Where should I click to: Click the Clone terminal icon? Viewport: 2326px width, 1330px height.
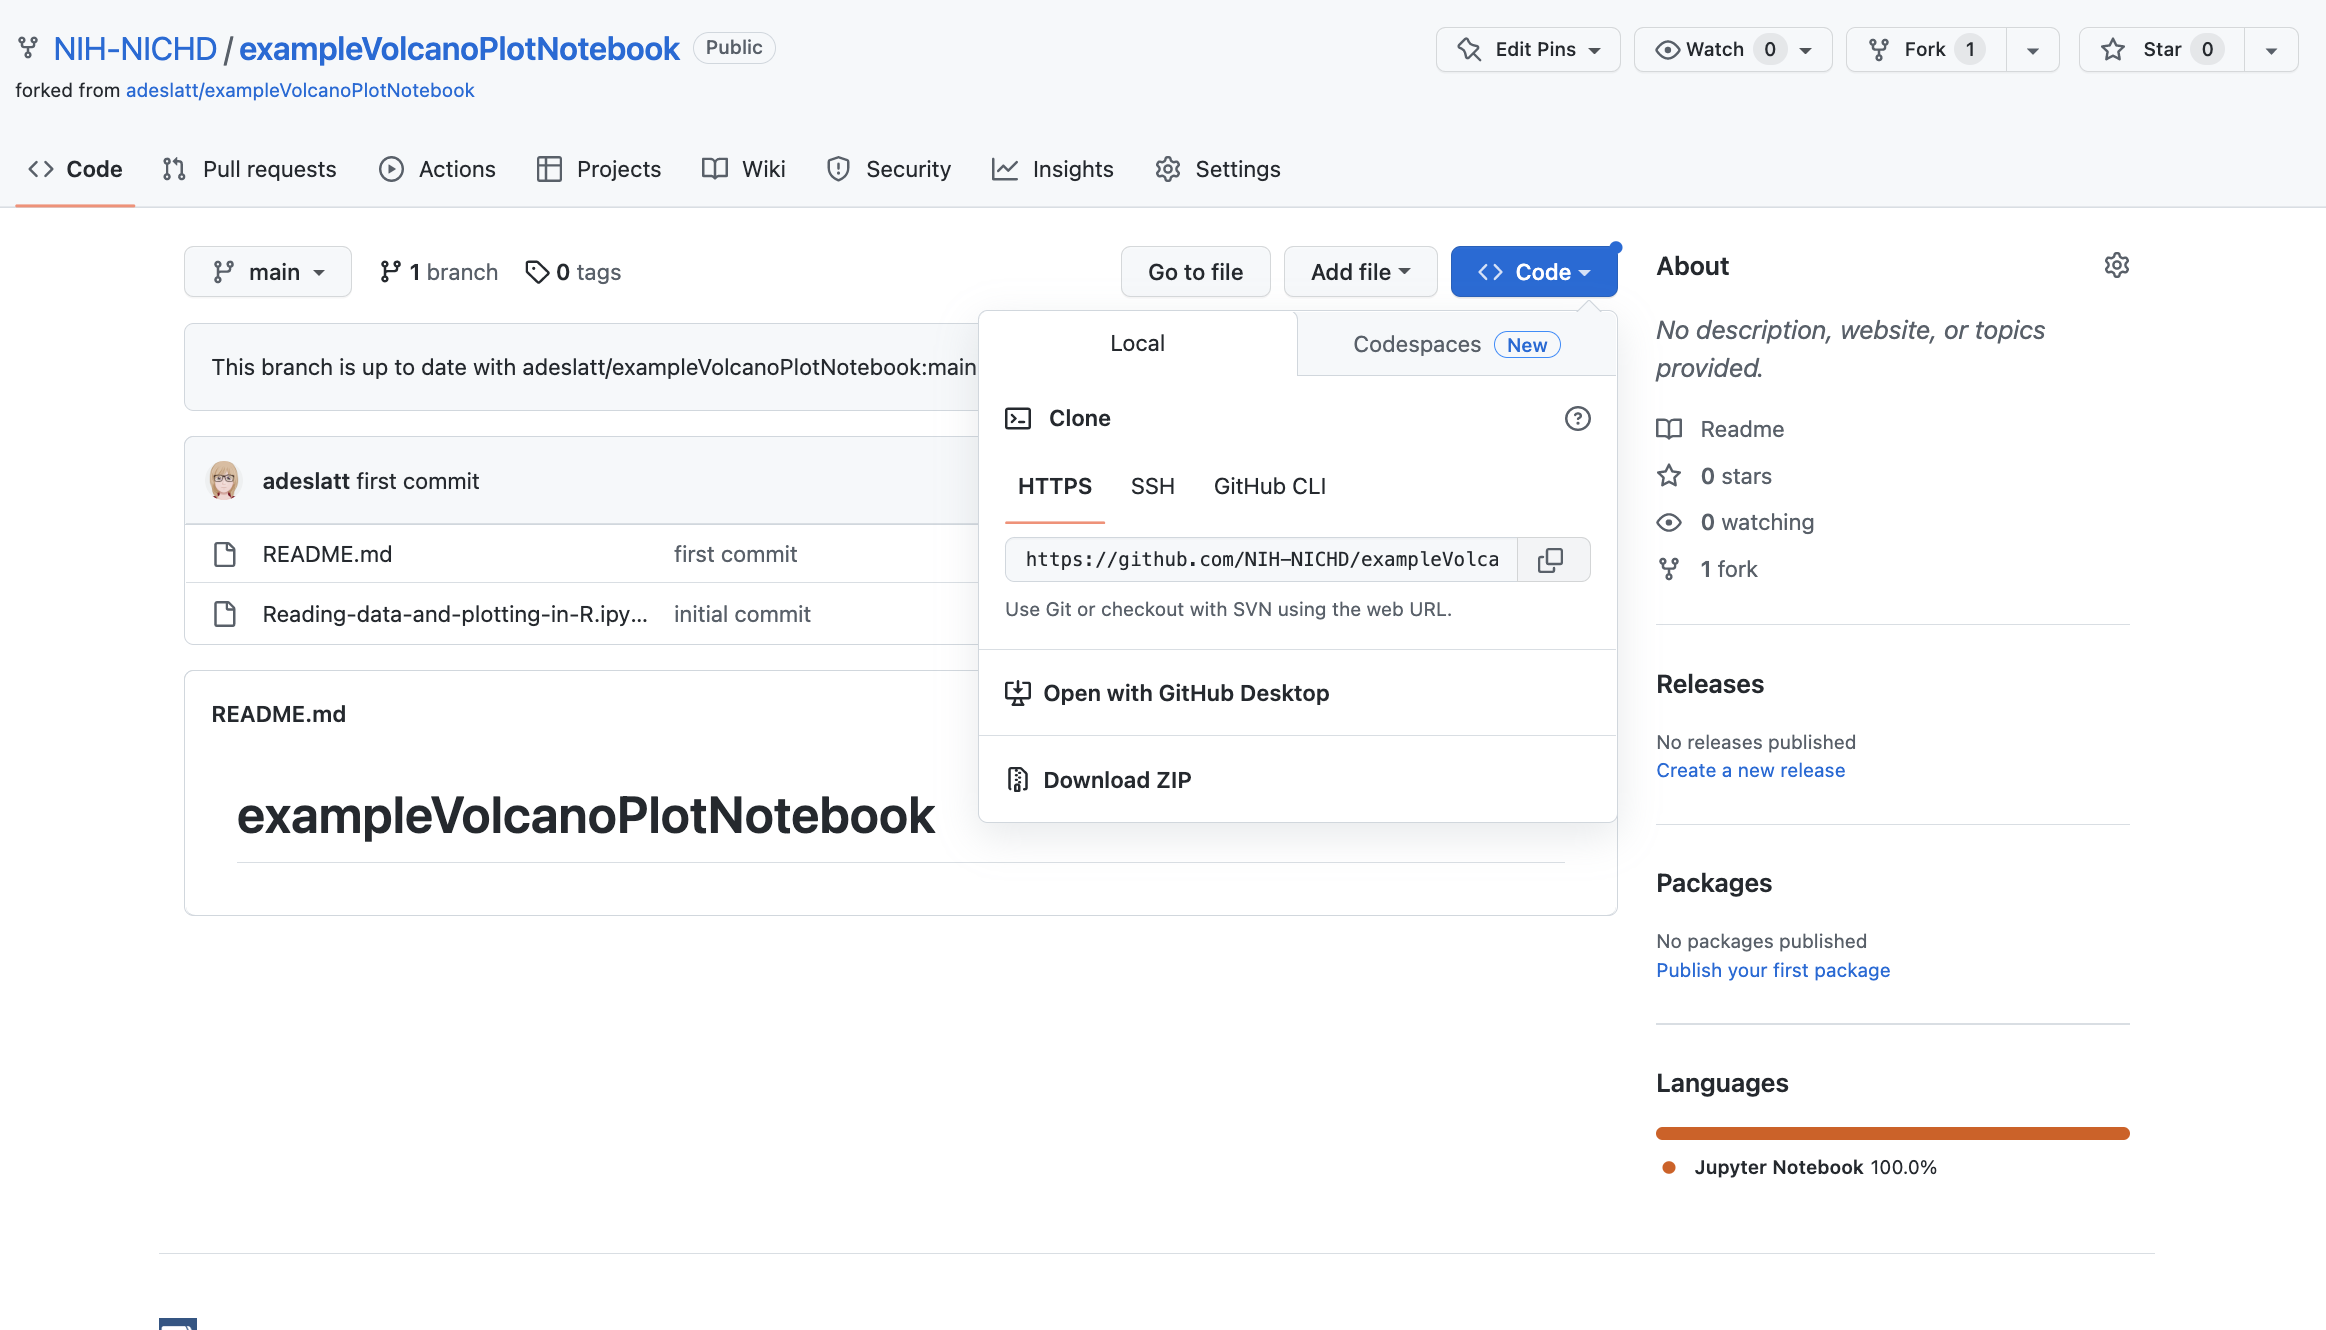1018,418
